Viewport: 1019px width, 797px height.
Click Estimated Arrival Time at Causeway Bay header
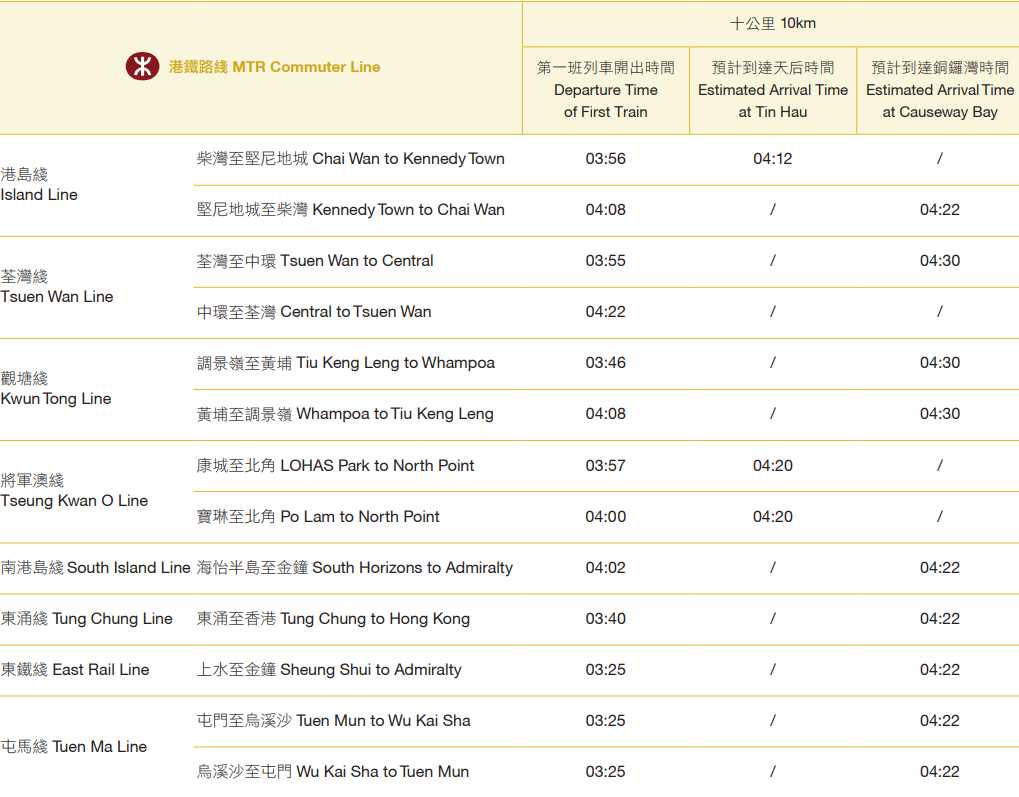(939, 90)
